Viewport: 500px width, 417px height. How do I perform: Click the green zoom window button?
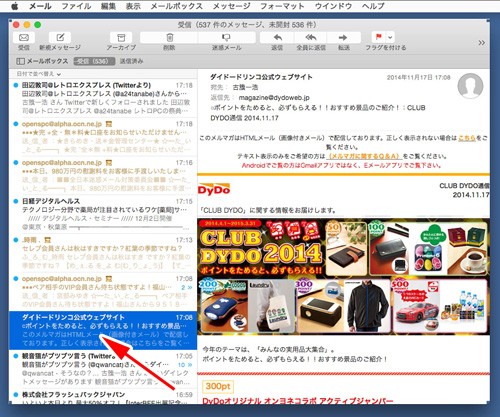[x=38, y=25]
